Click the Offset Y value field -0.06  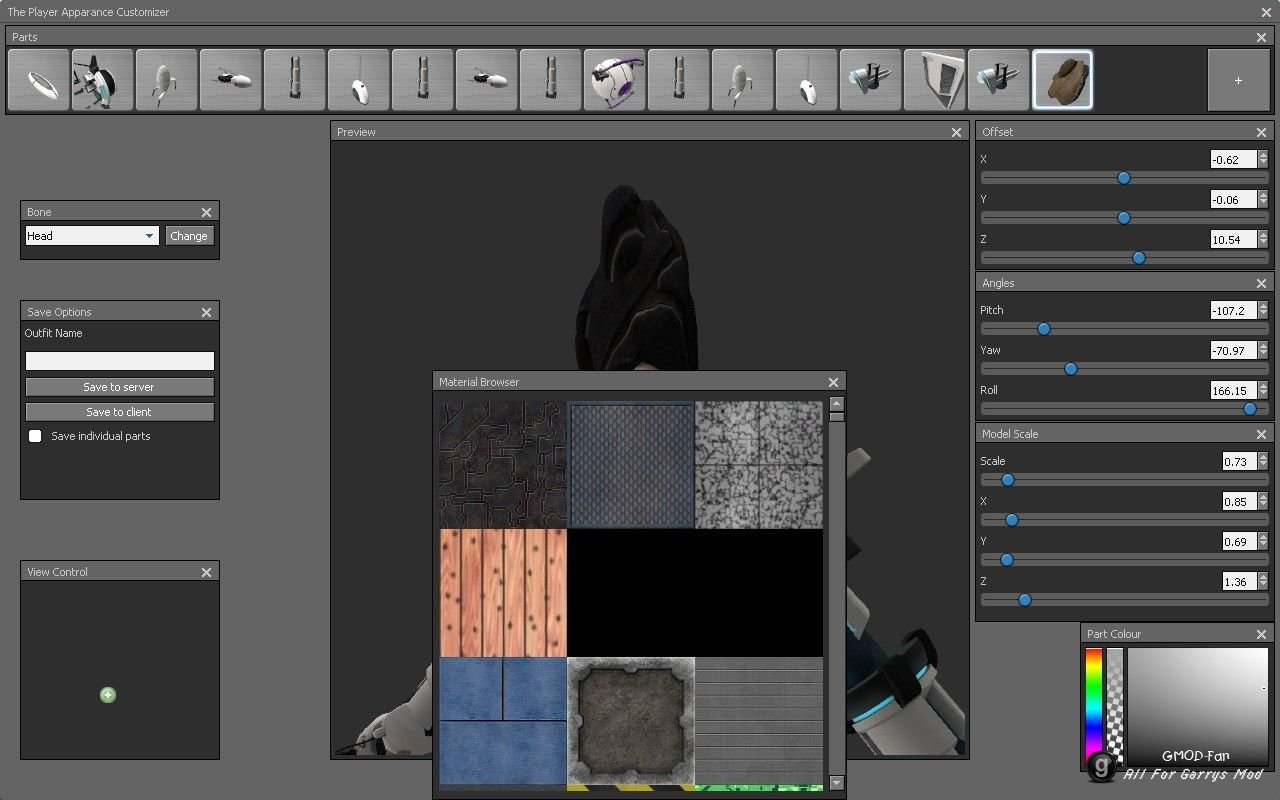click(1233, 199)
